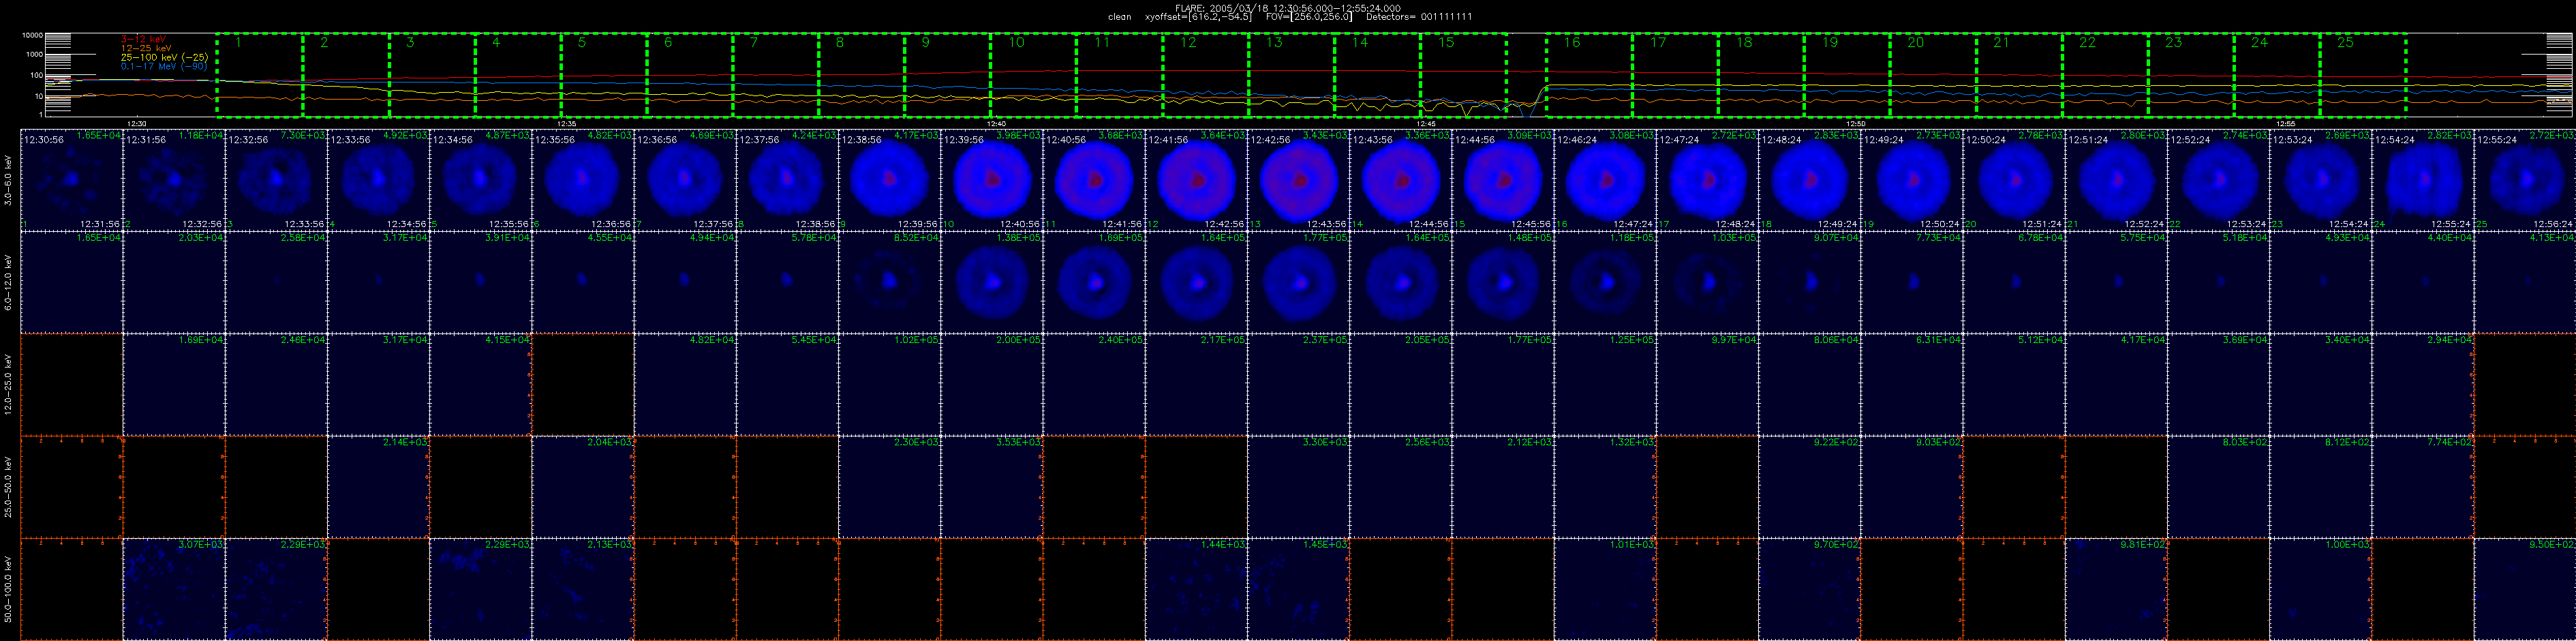Open 12.0-25.0 keV image labeled 1.02E+05
2576x641 pixels.
click(889, 384)
